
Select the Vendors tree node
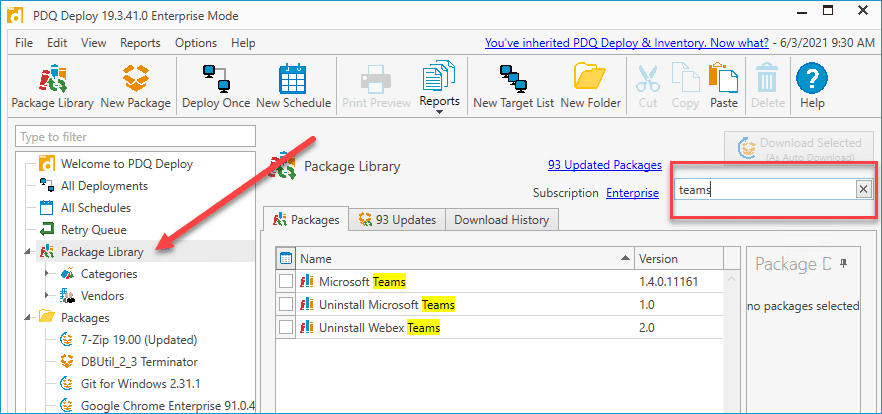(x=102, y=296)
